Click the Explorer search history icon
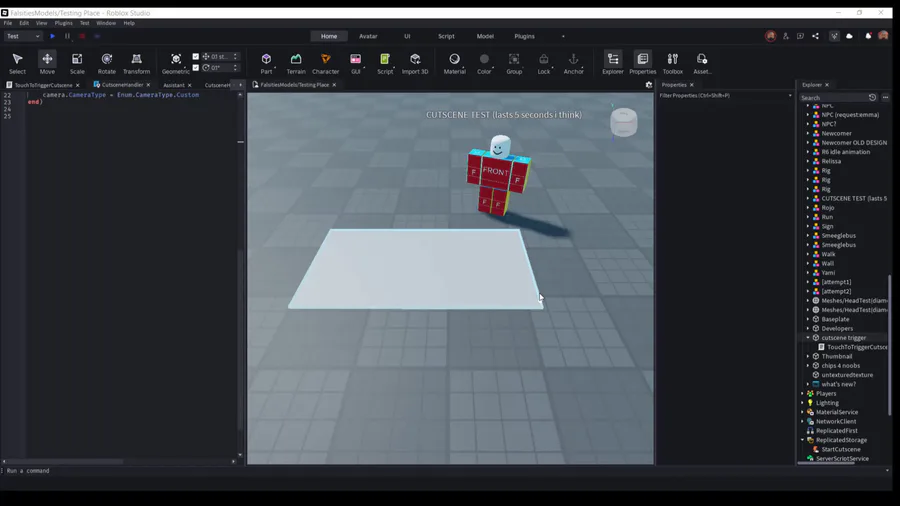The height and width of the screenshot is (506, 900). 872,98
